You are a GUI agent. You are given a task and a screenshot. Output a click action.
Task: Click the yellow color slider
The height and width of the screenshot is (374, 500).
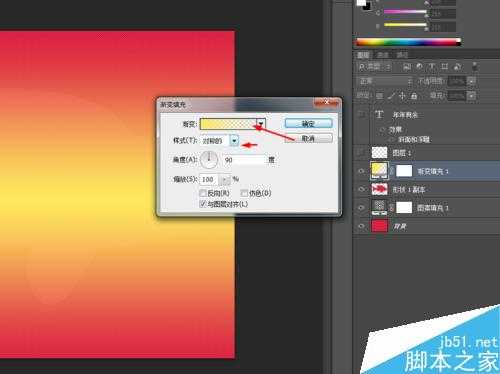[x=405, y=25]
